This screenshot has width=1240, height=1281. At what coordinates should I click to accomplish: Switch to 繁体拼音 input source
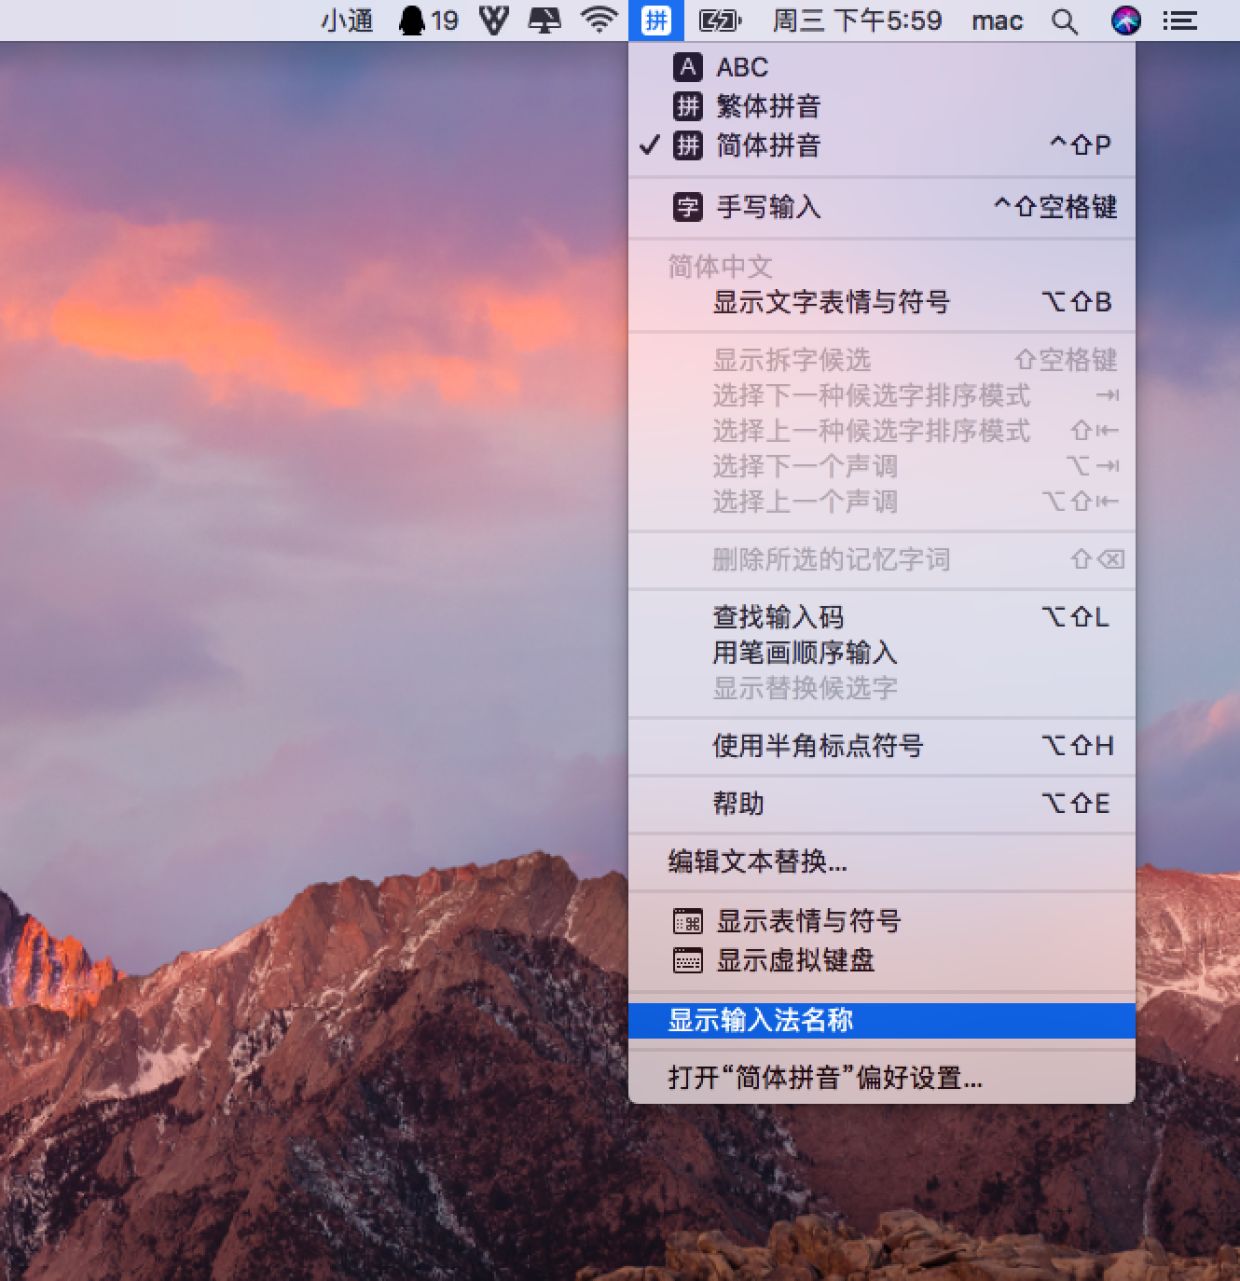(x=882, y=106)
